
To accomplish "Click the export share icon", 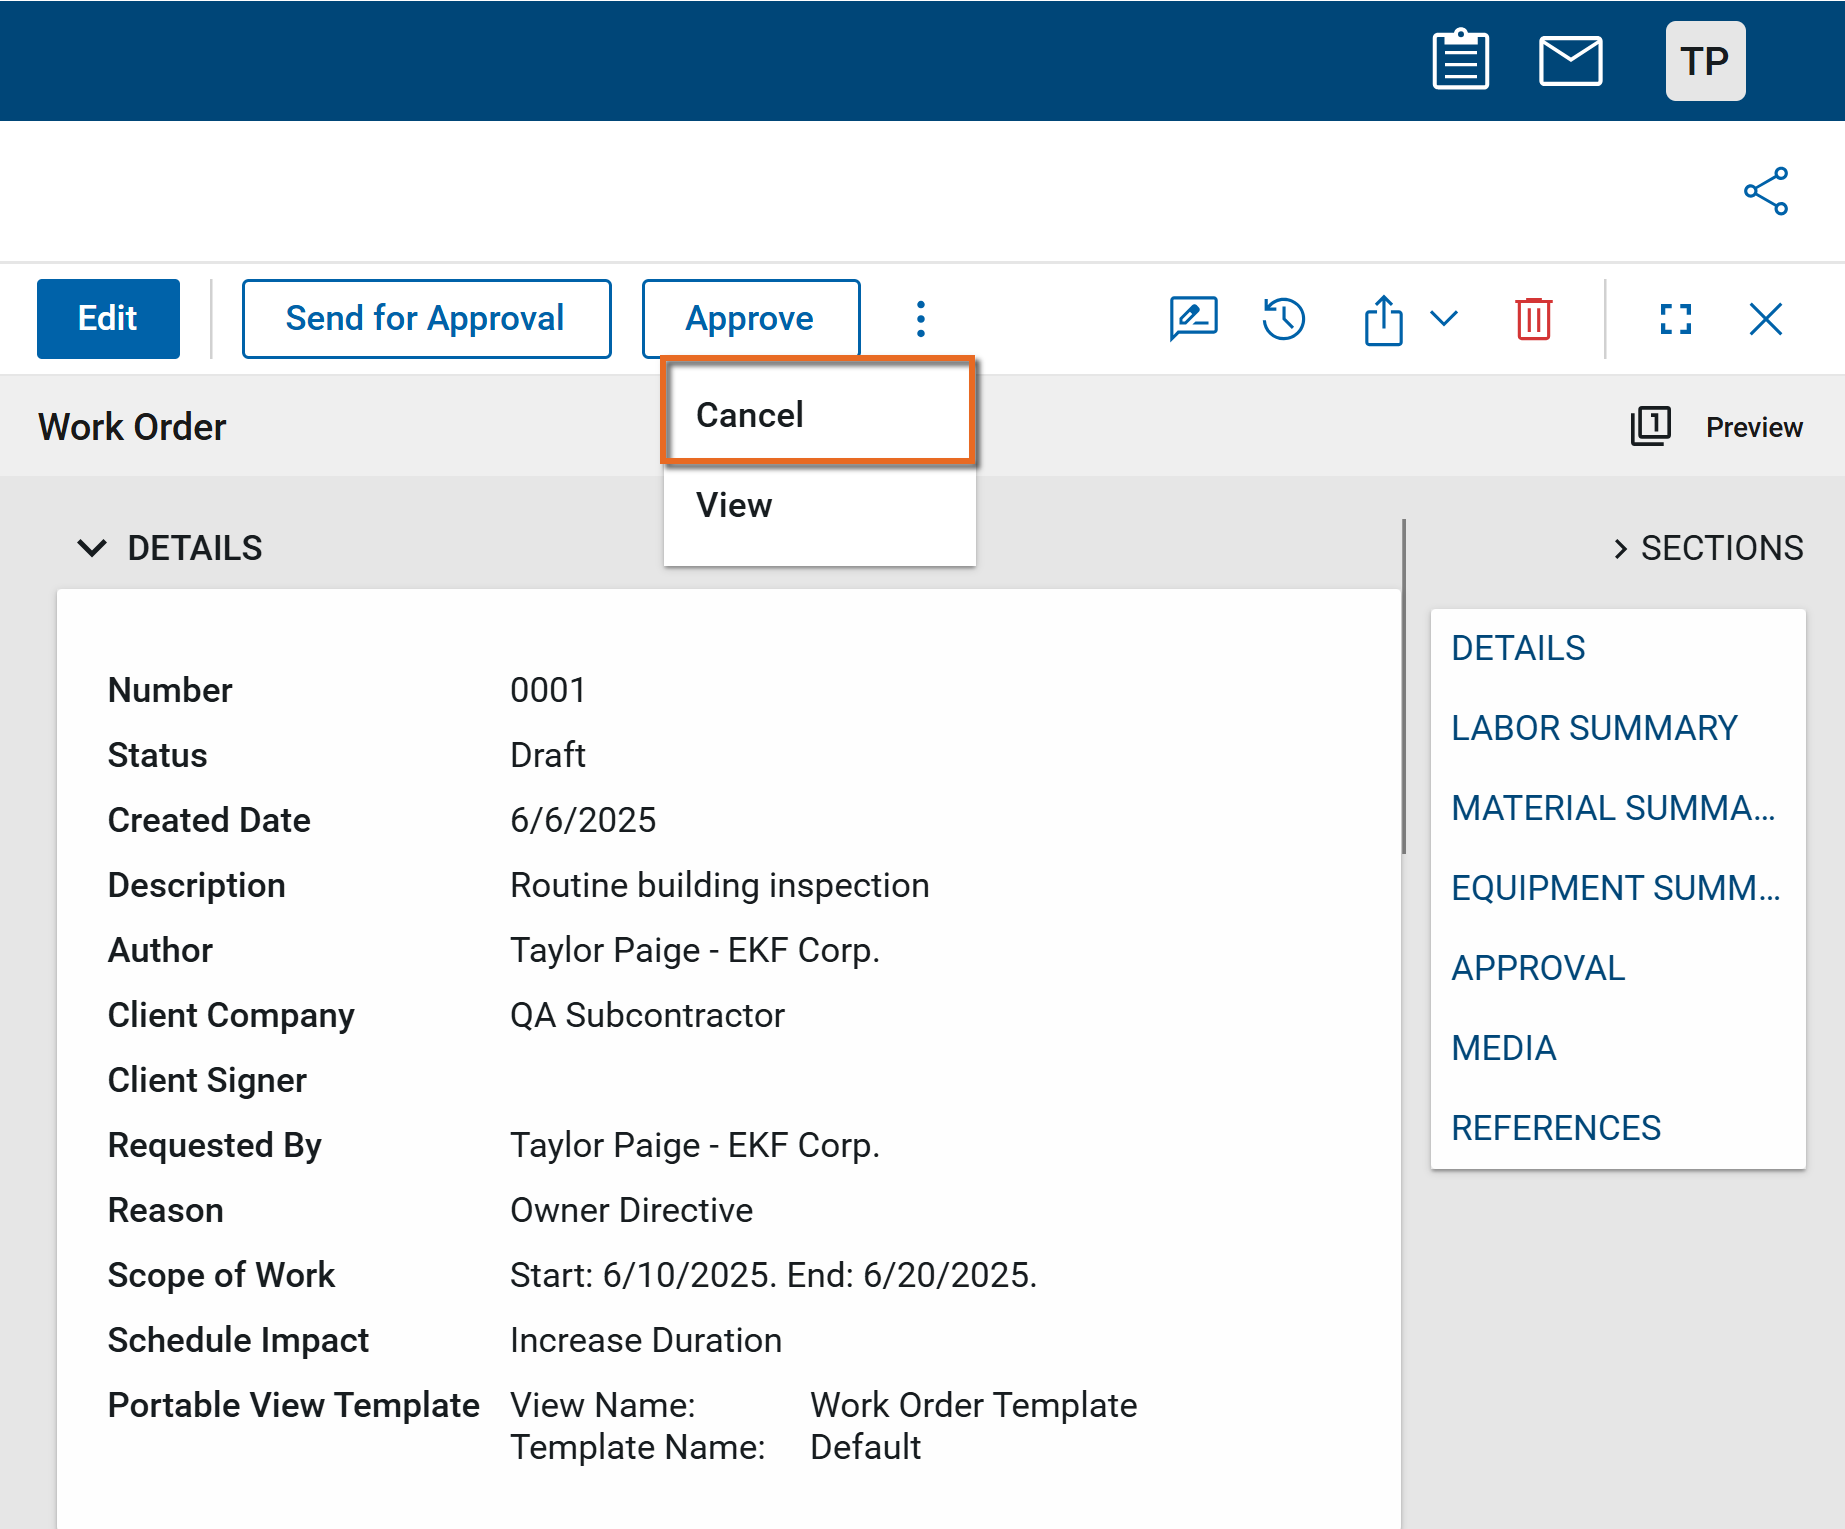I will pos(1383,320).
